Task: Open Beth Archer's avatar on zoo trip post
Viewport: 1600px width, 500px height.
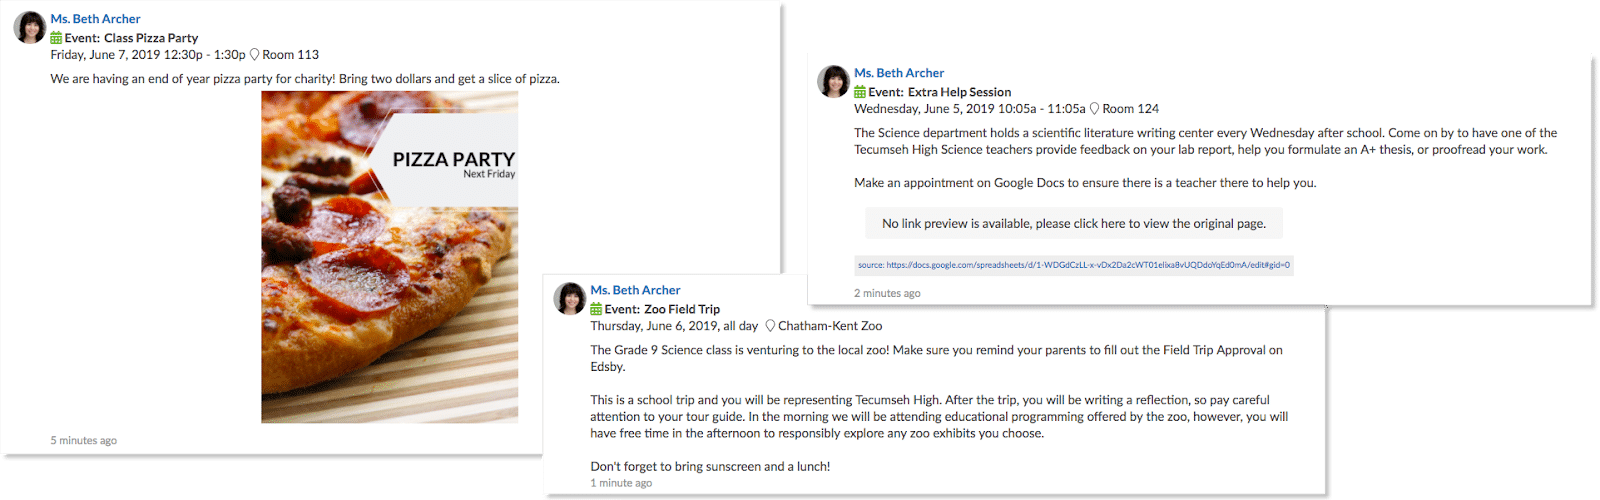Action: [570, 299]
